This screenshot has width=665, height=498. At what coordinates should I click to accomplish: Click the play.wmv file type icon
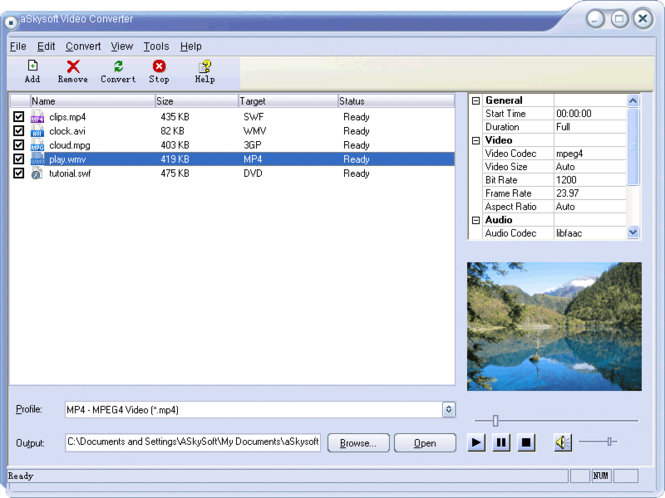(37, 159)
